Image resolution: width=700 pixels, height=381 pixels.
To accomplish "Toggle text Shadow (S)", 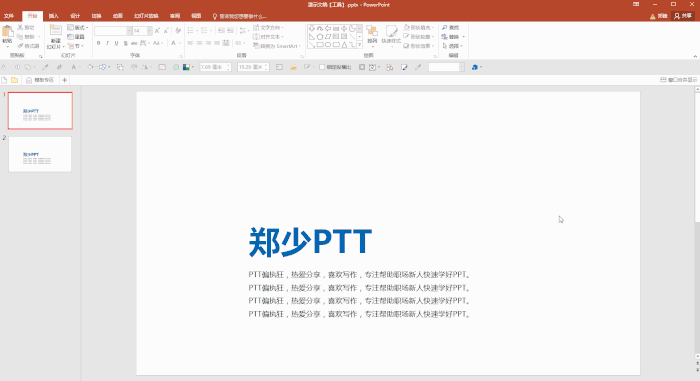I will [x=125, y=43].
